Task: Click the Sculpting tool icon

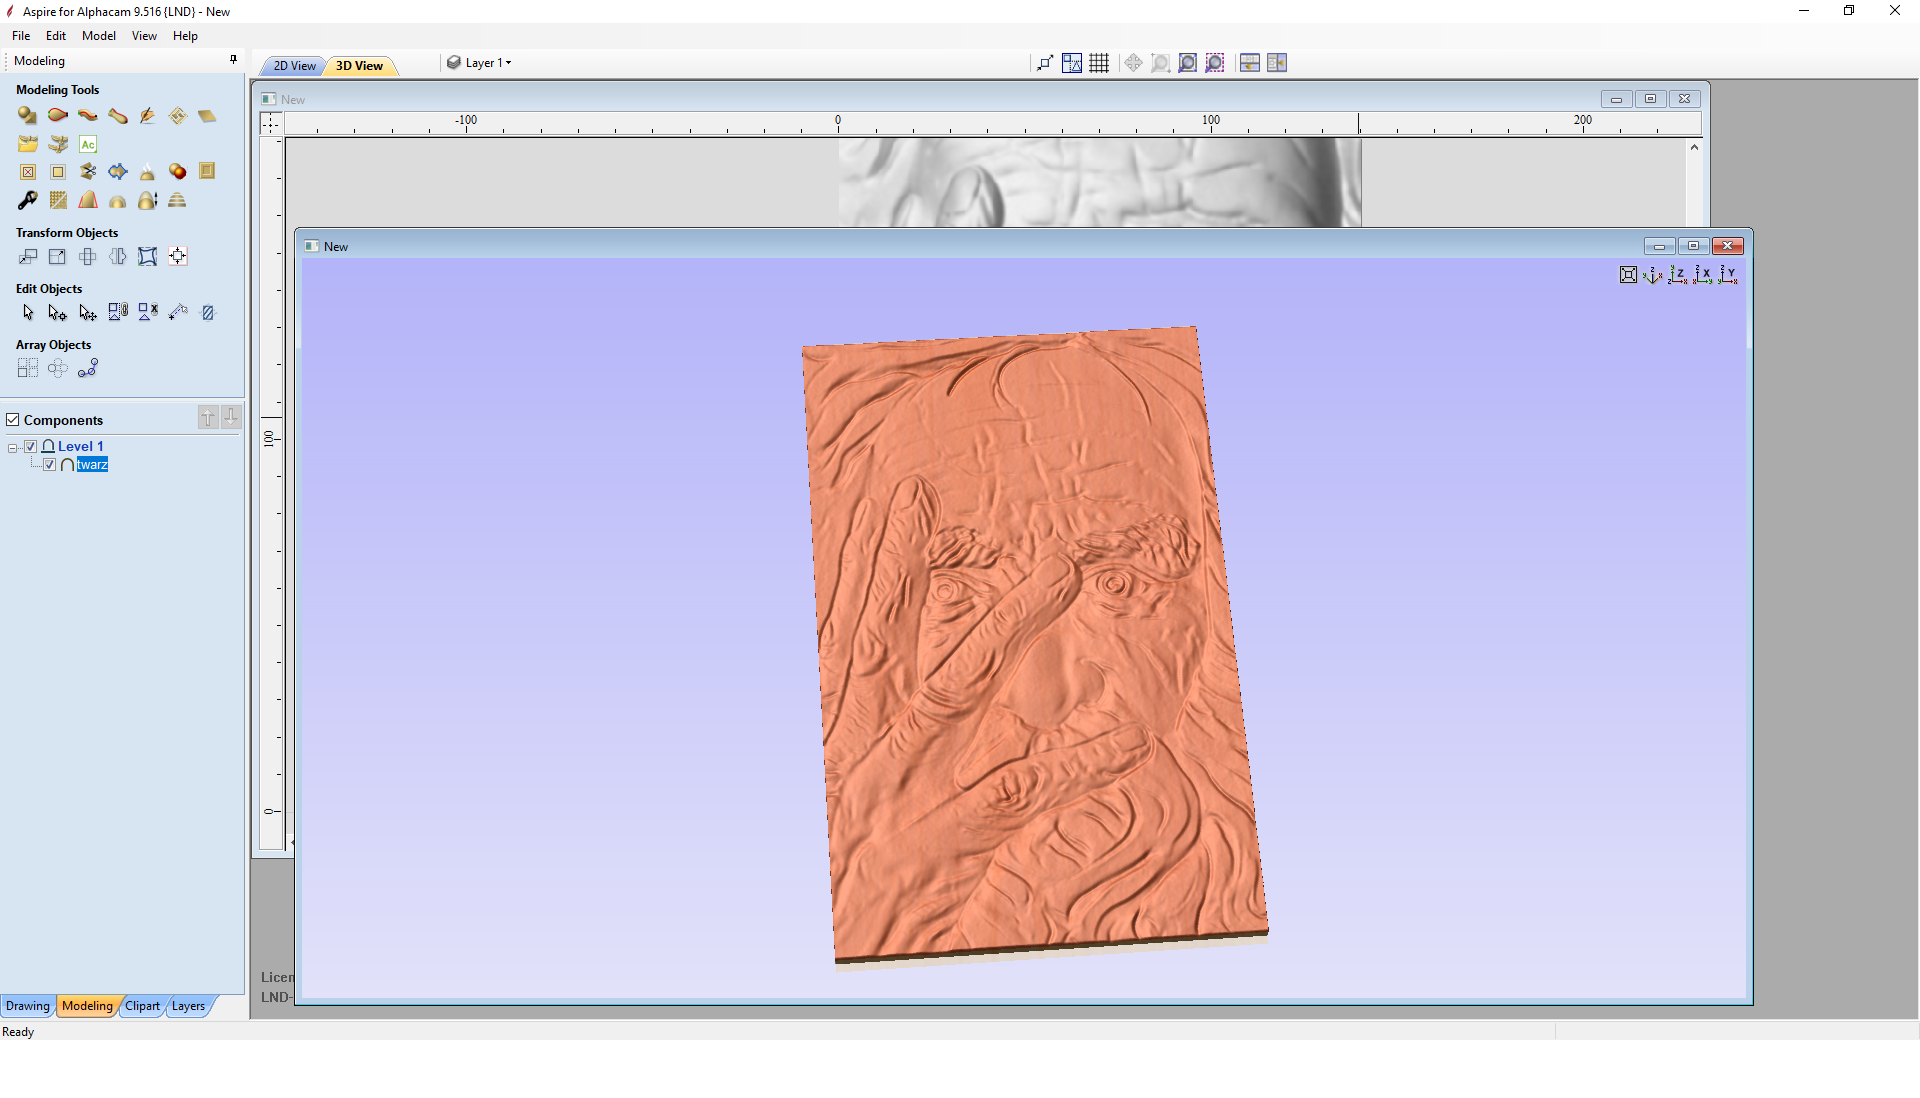Action: point(147,116)
